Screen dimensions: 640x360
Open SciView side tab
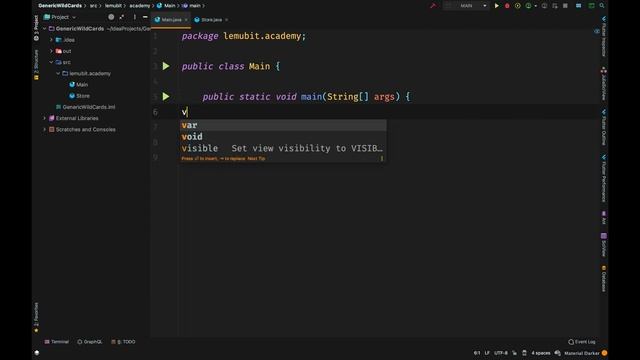click(603, 245)
